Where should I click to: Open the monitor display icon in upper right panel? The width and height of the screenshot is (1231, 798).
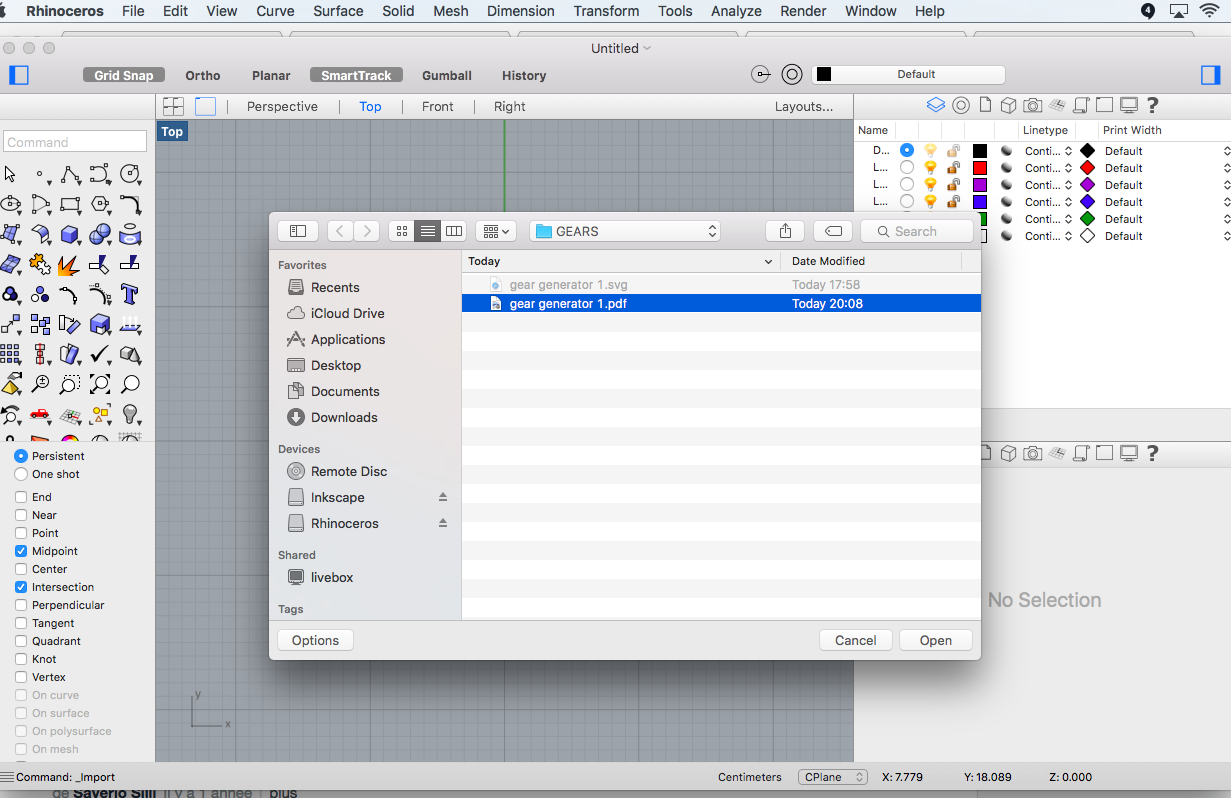click(x=1129, y=105)
